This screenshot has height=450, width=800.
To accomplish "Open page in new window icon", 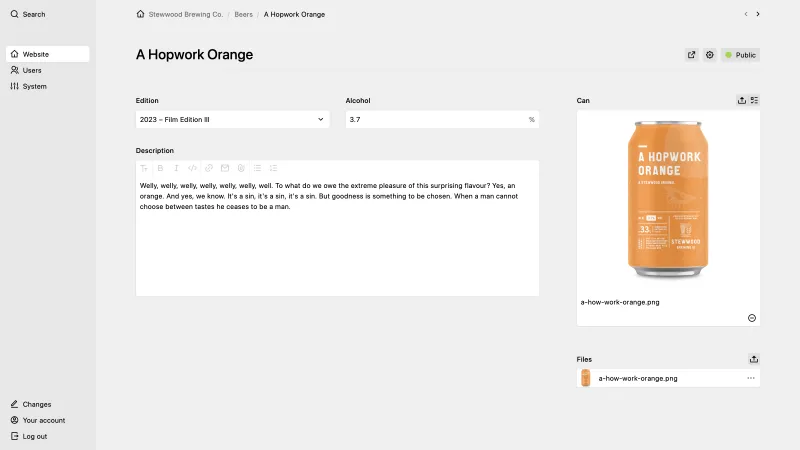I will click(691, 55).
